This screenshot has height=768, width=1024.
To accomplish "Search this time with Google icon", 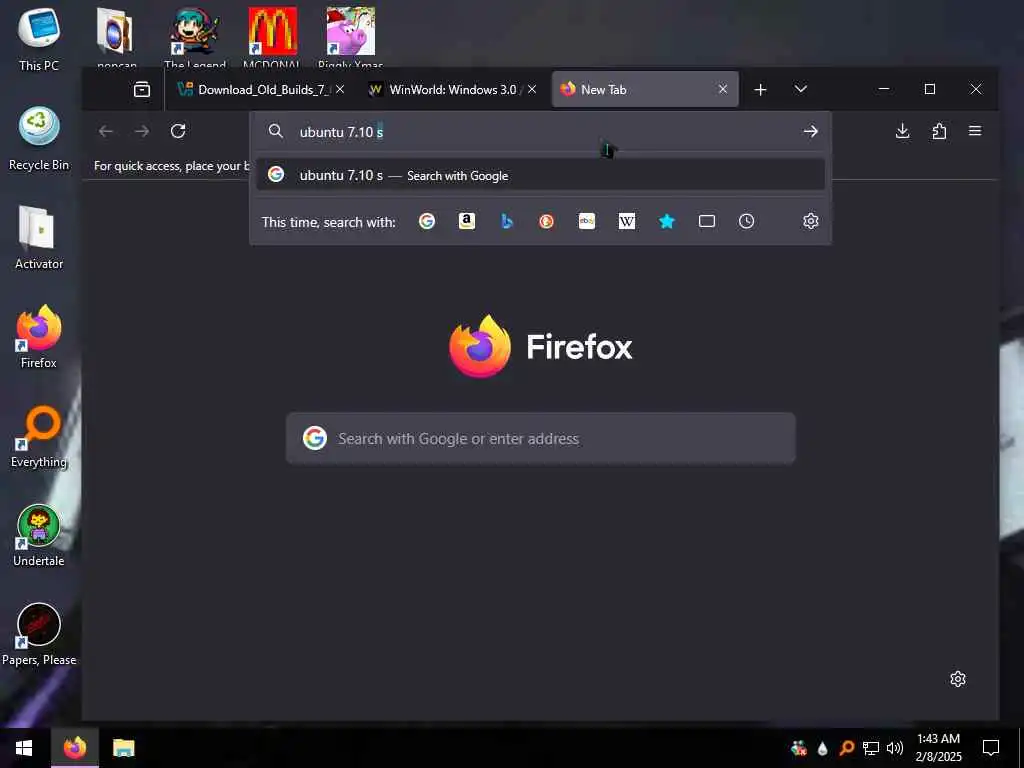I will [x=426, y=221].
